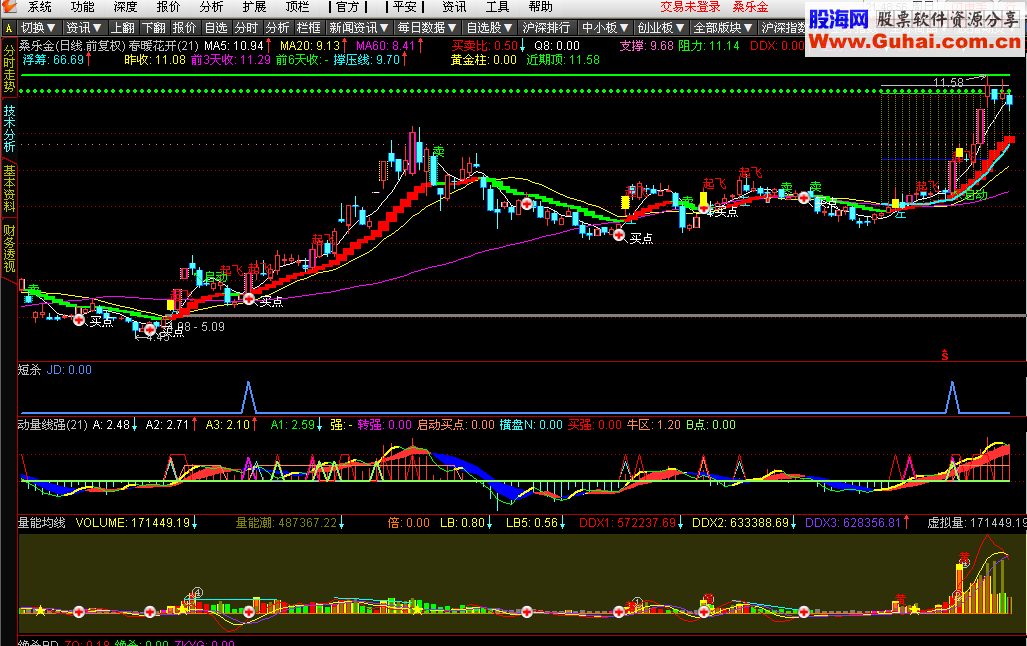Screen dimensions: 1027x646
Task: Click the green 卖 sell signal at the peak
Action: pos(438,152)
